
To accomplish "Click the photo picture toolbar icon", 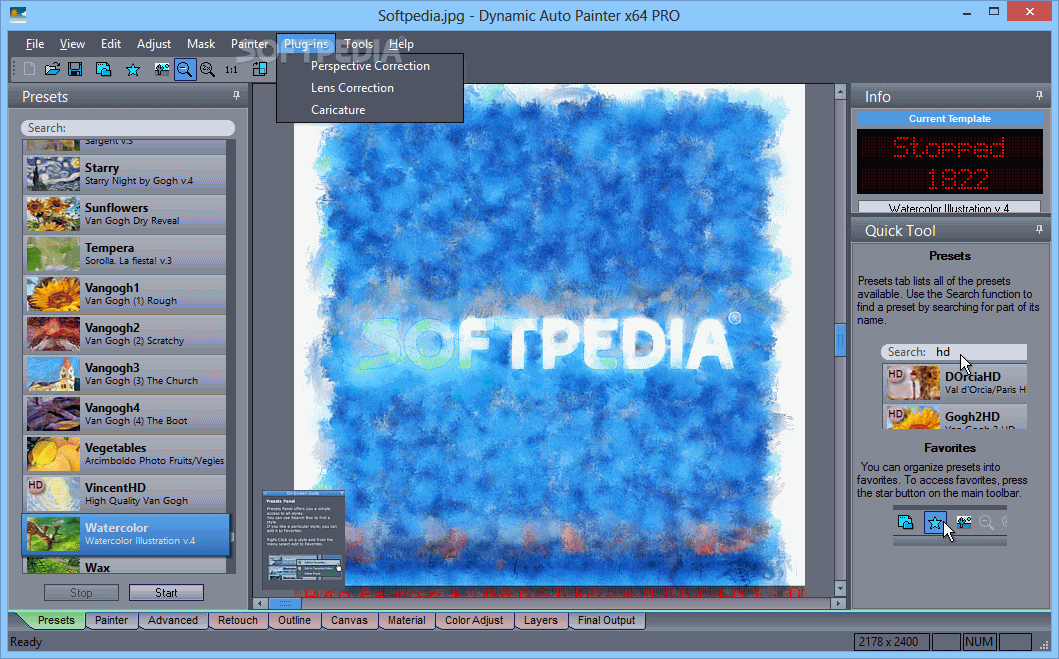I will pos(161,69).
